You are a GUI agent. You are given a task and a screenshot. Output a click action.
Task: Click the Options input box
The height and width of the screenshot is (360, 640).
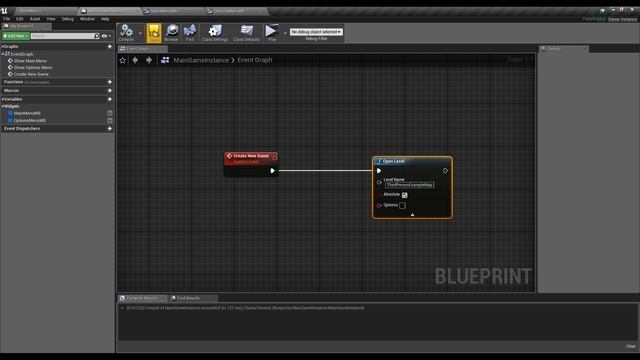click(402, 205)
